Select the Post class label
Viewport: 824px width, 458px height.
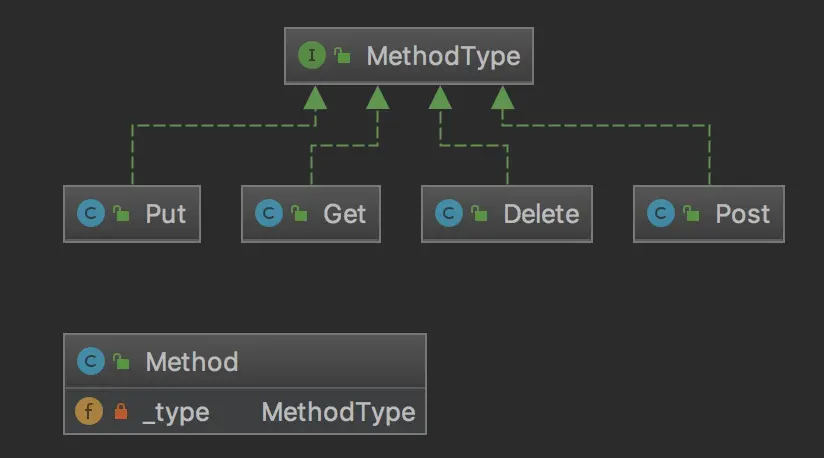743,214
